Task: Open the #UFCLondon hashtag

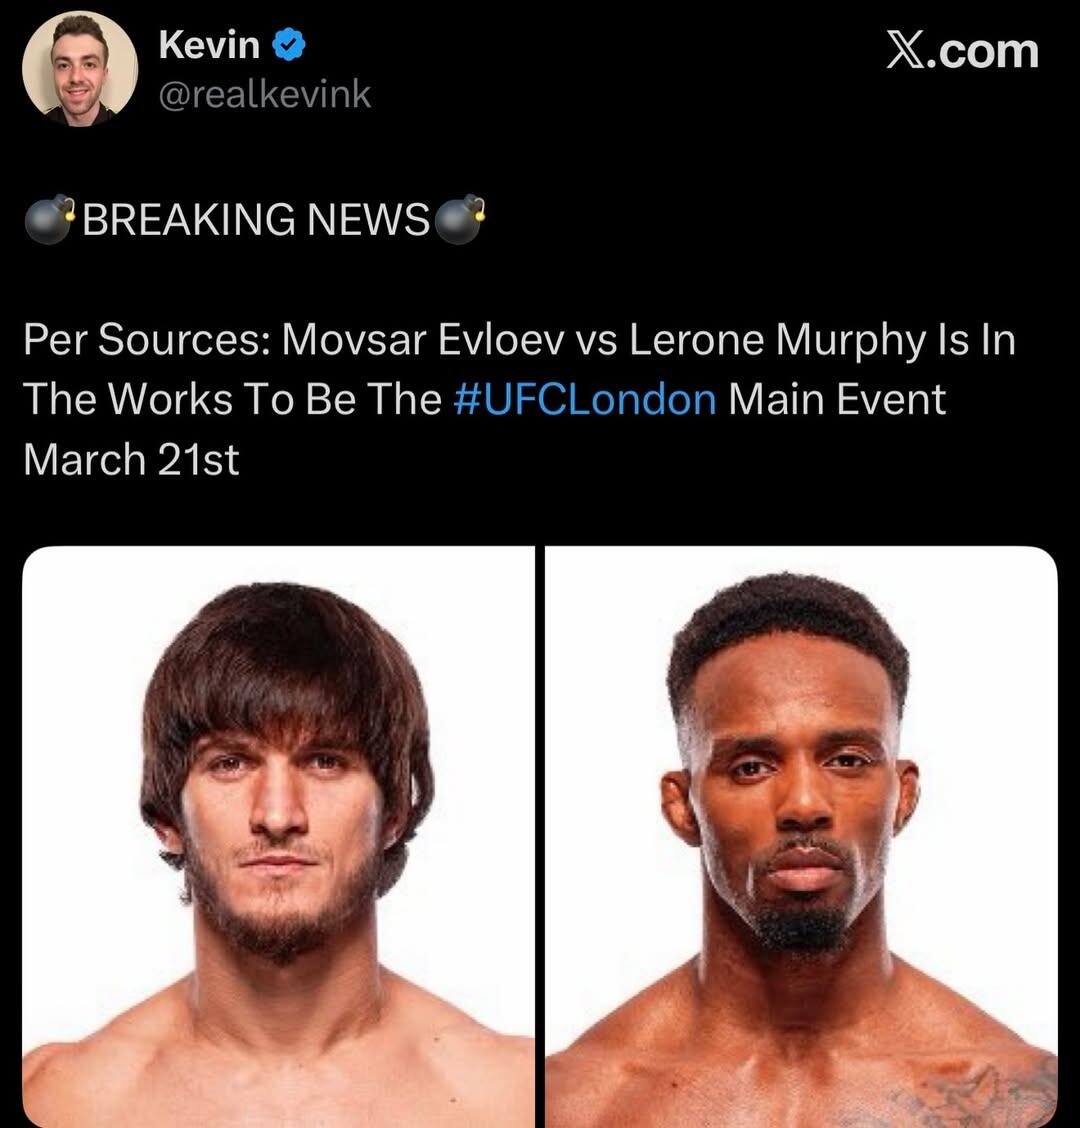Action: pyautogui.click(x=584, y=399)
